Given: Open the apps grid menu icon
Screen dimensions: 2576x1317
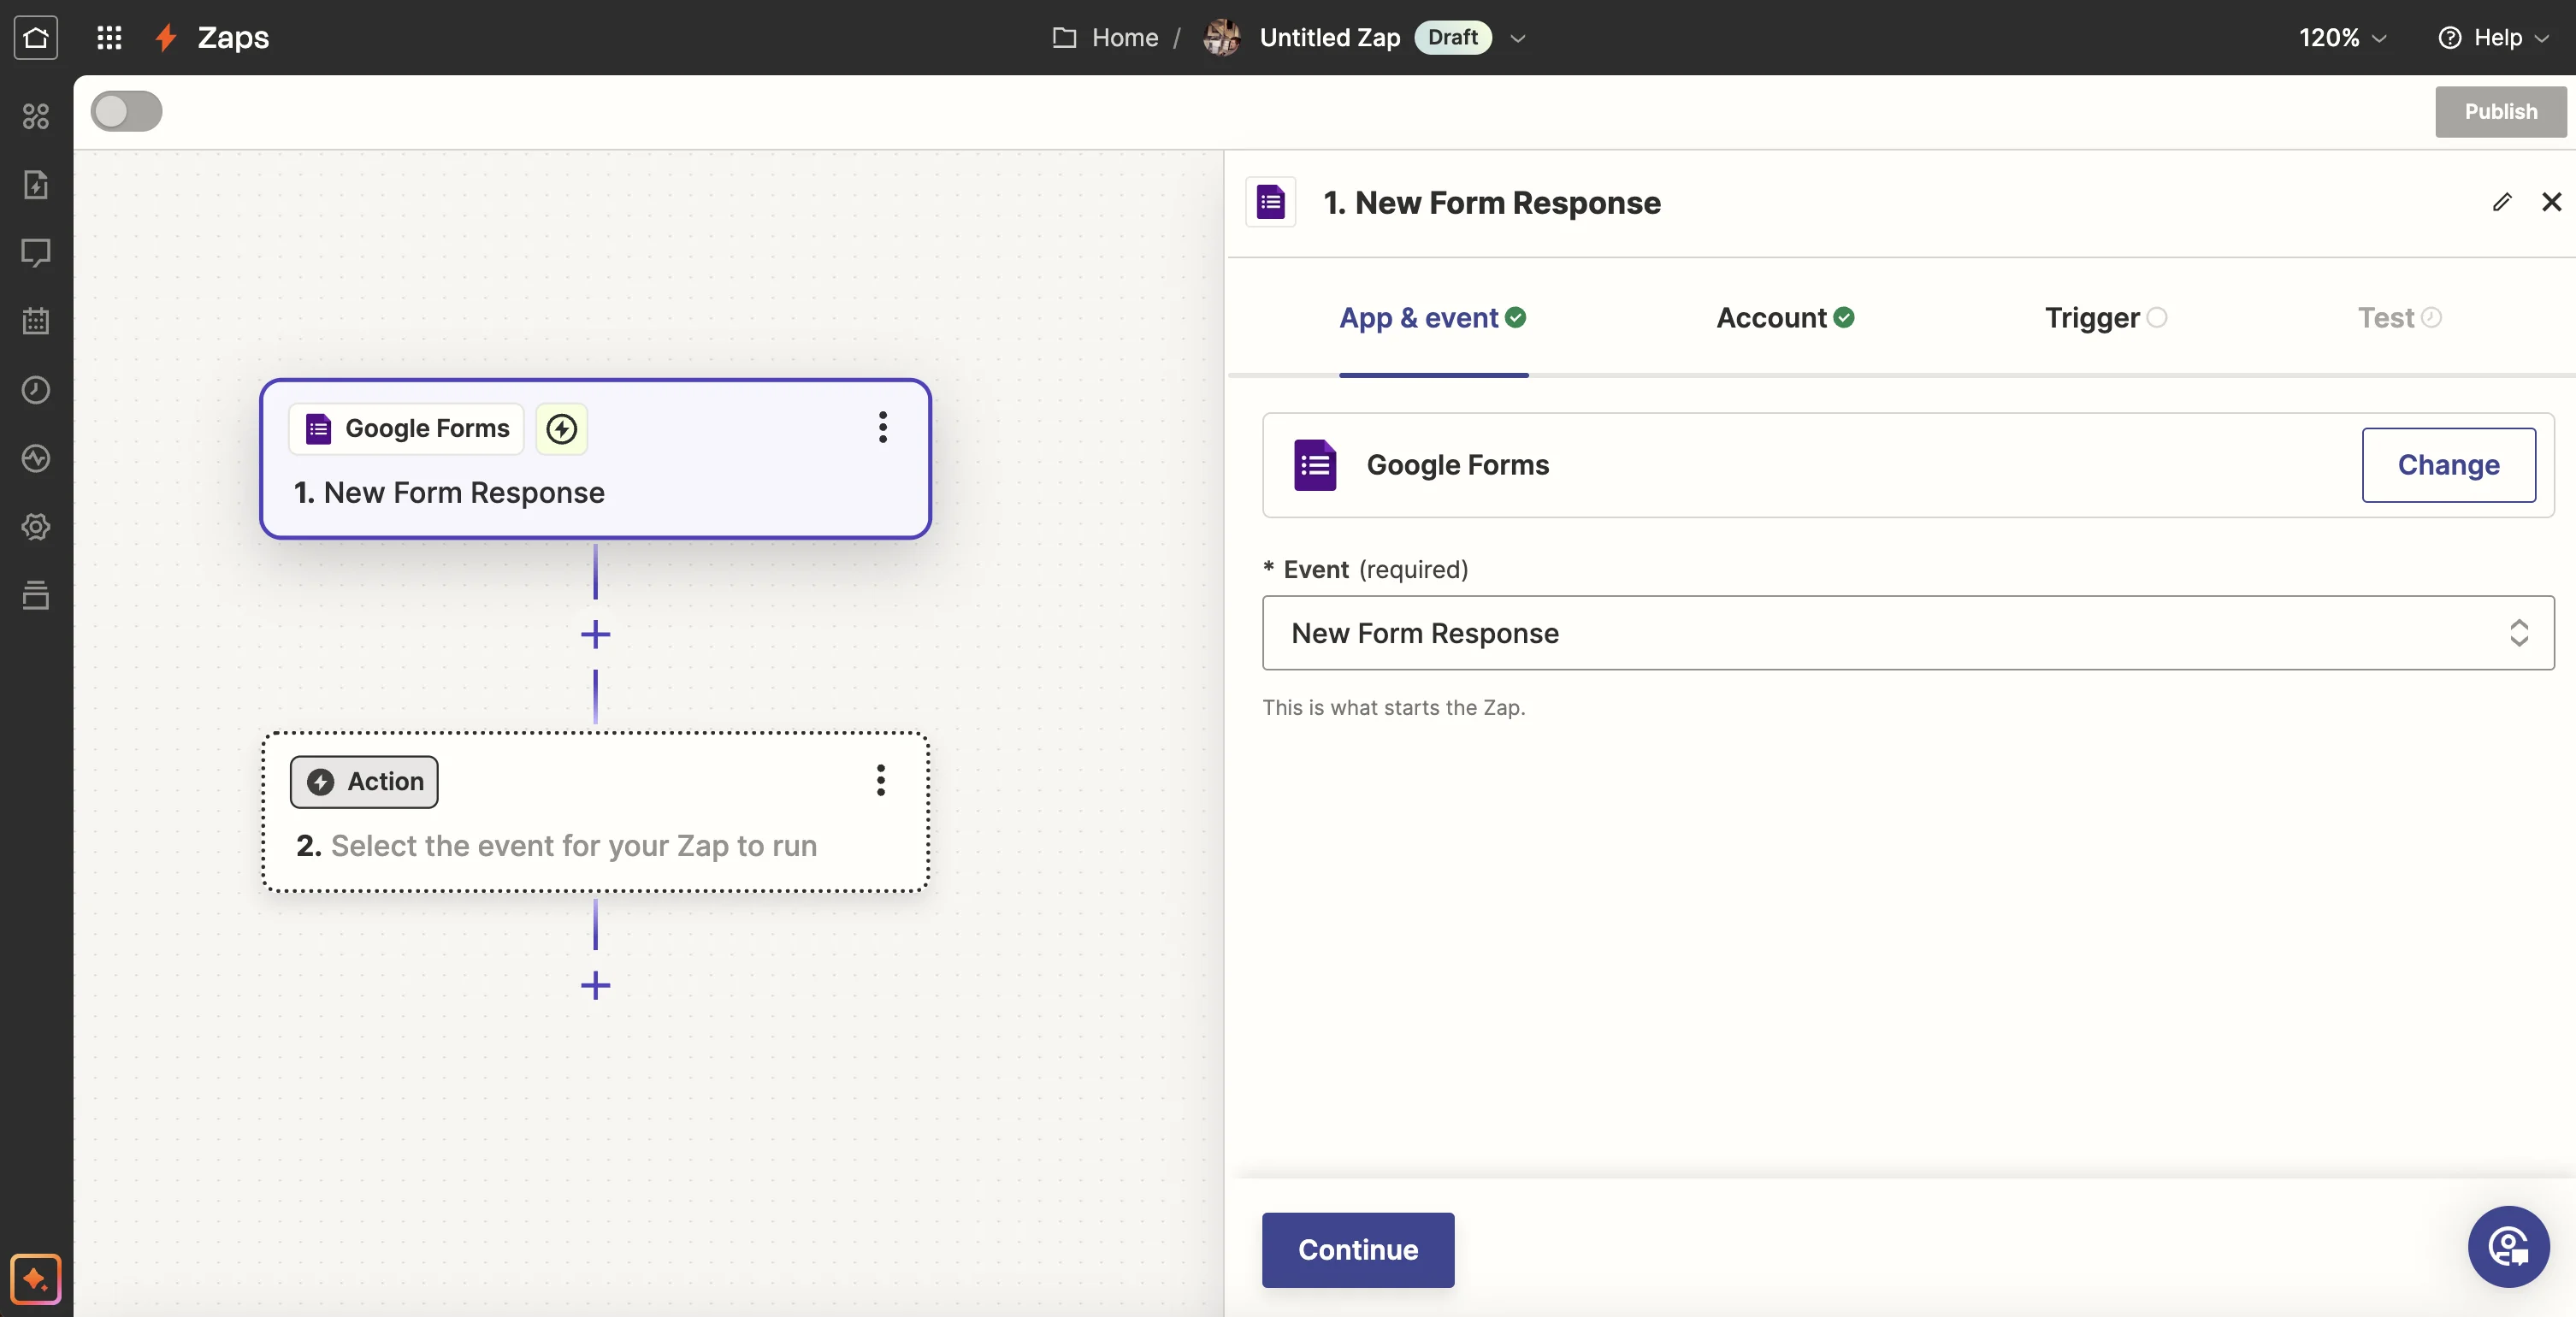Looking at the screenshot, I should pyautogui.click(x=109, y=38).
